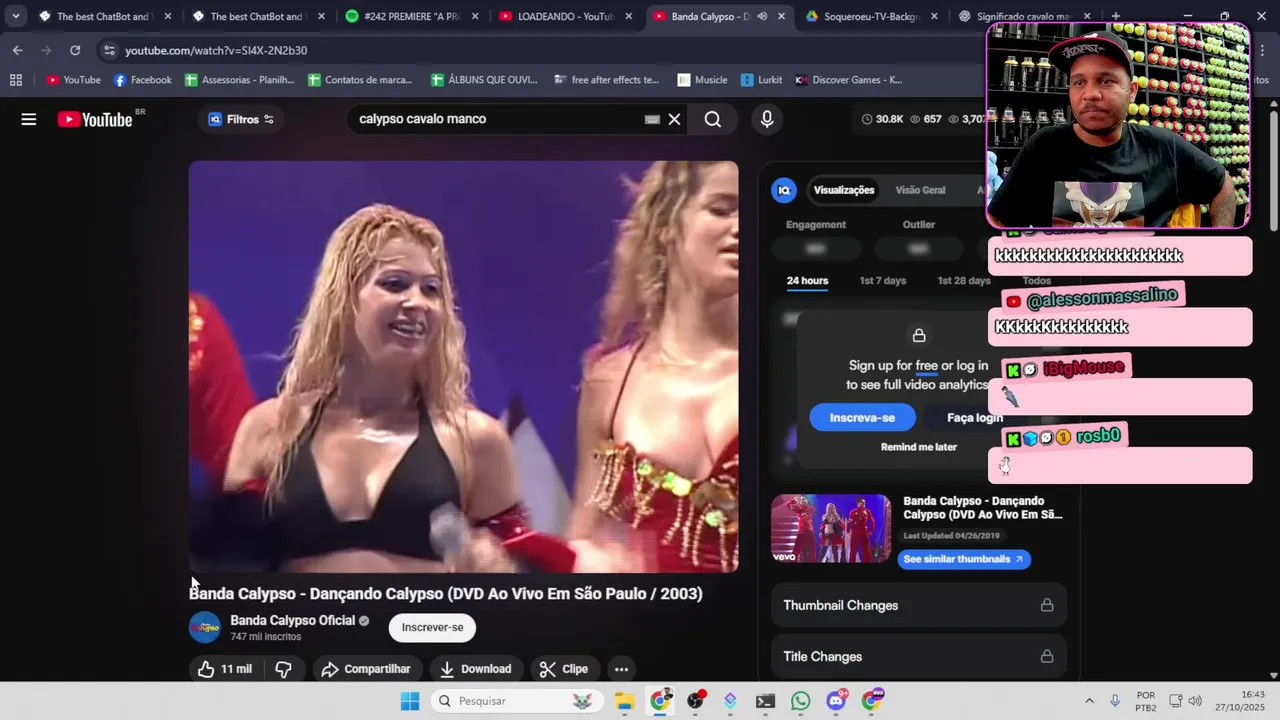Viewport: 1280px width, 720px height.
Task: Go to YouTube home via the logo
Action: (x=95, y=119)
